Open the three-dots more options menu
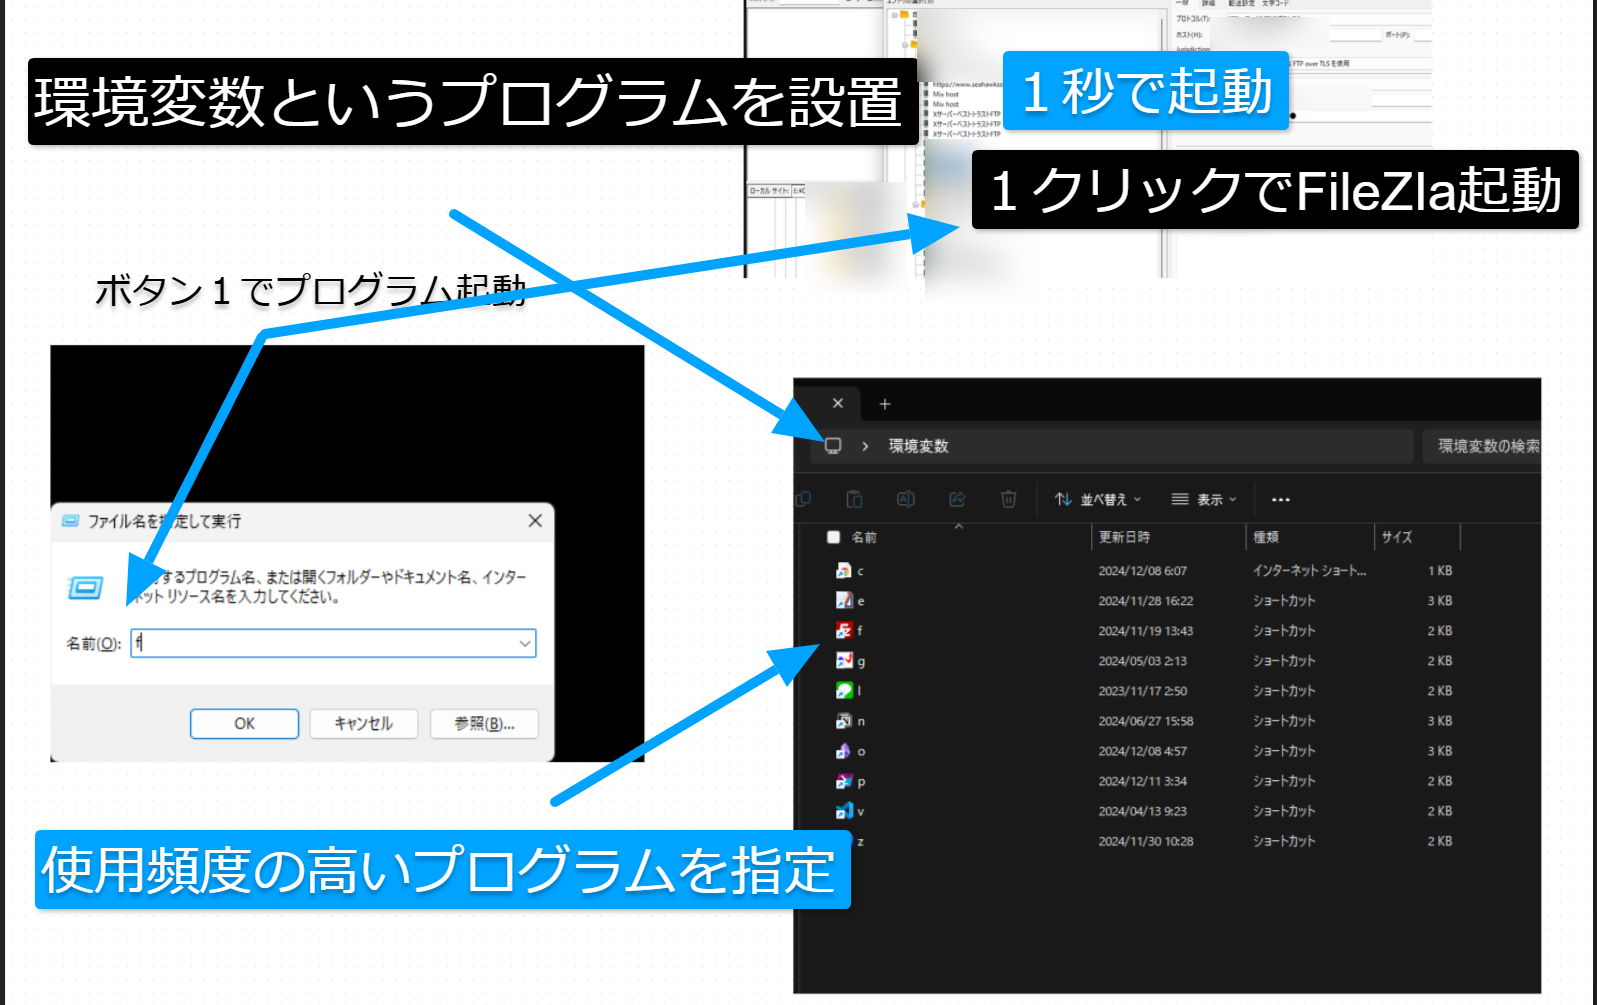 point(1280,499)
